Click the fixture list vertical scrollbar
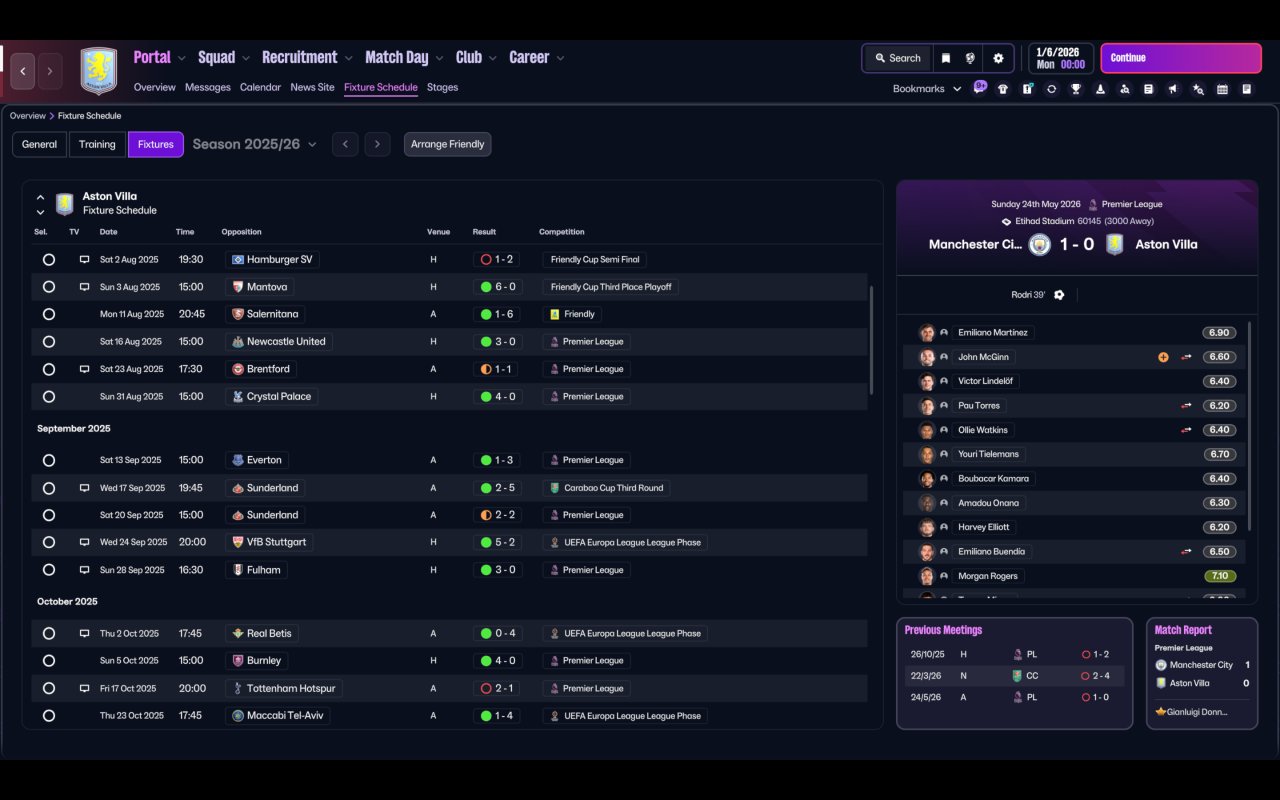 (x=872, y=340)
